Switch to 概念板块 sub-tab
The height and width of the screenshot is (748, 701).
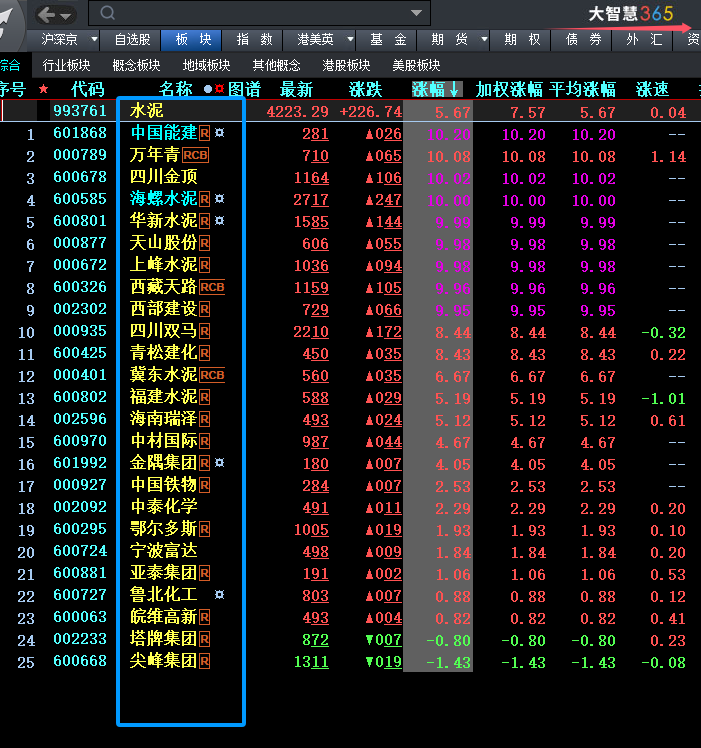click(x=136, y=65)
